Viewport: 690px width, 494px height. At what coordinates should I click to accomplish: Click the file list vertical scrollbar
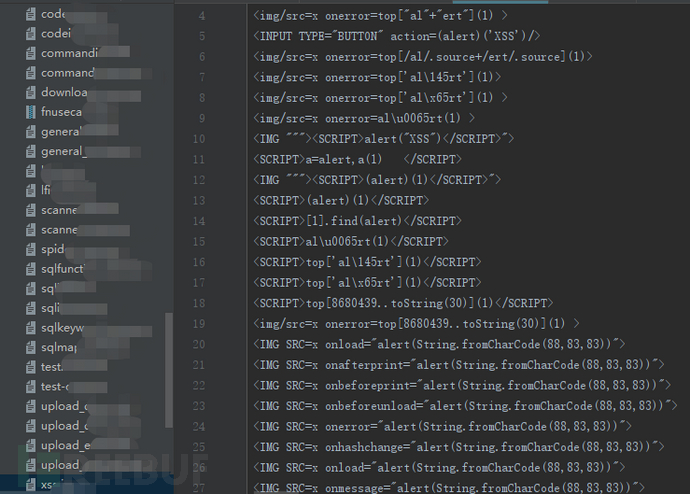point(169,370)
